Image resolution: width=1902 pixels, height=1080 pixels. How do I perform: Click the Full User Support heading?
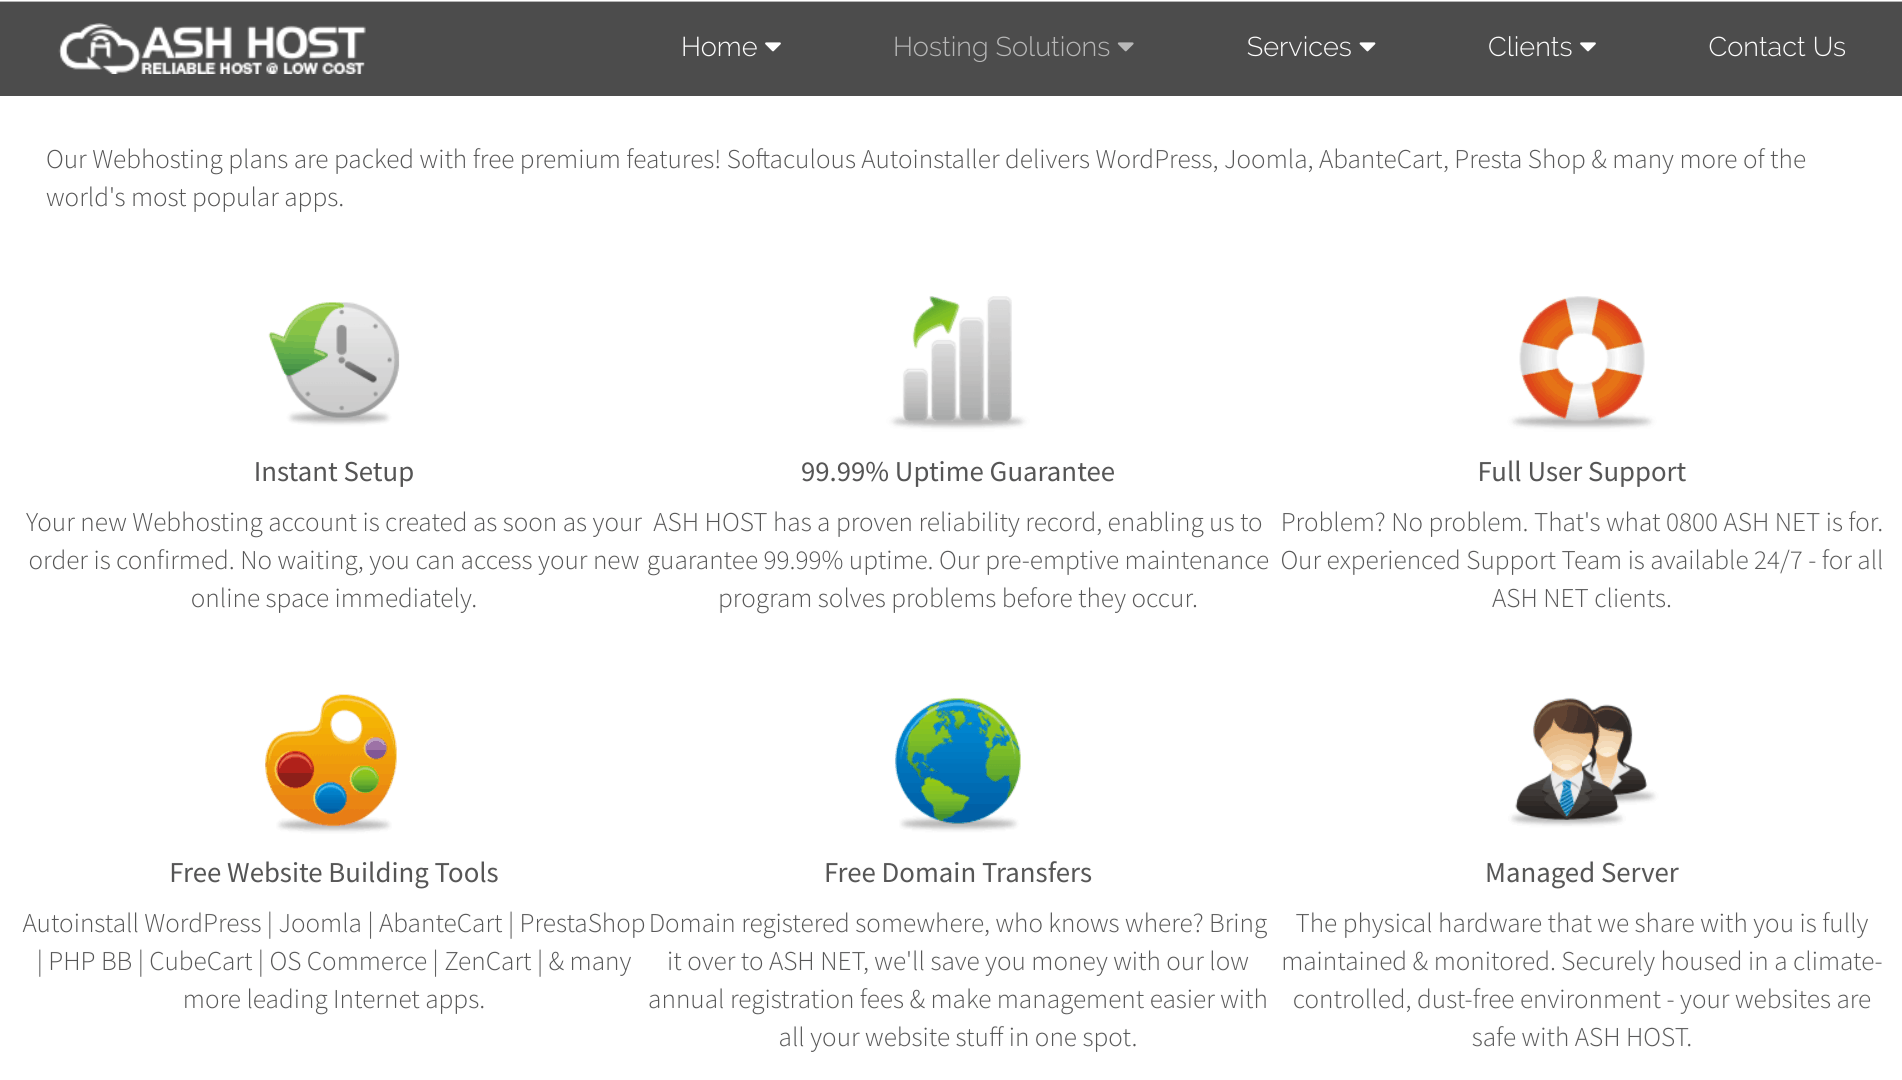1581,472
